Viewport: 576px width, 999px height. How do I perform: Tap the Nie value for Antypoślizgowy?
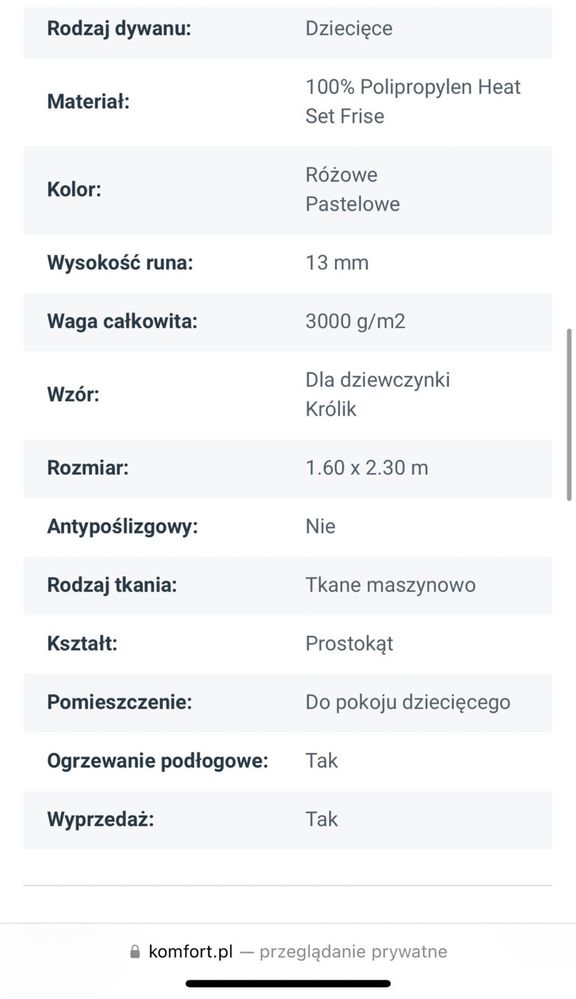320,526
